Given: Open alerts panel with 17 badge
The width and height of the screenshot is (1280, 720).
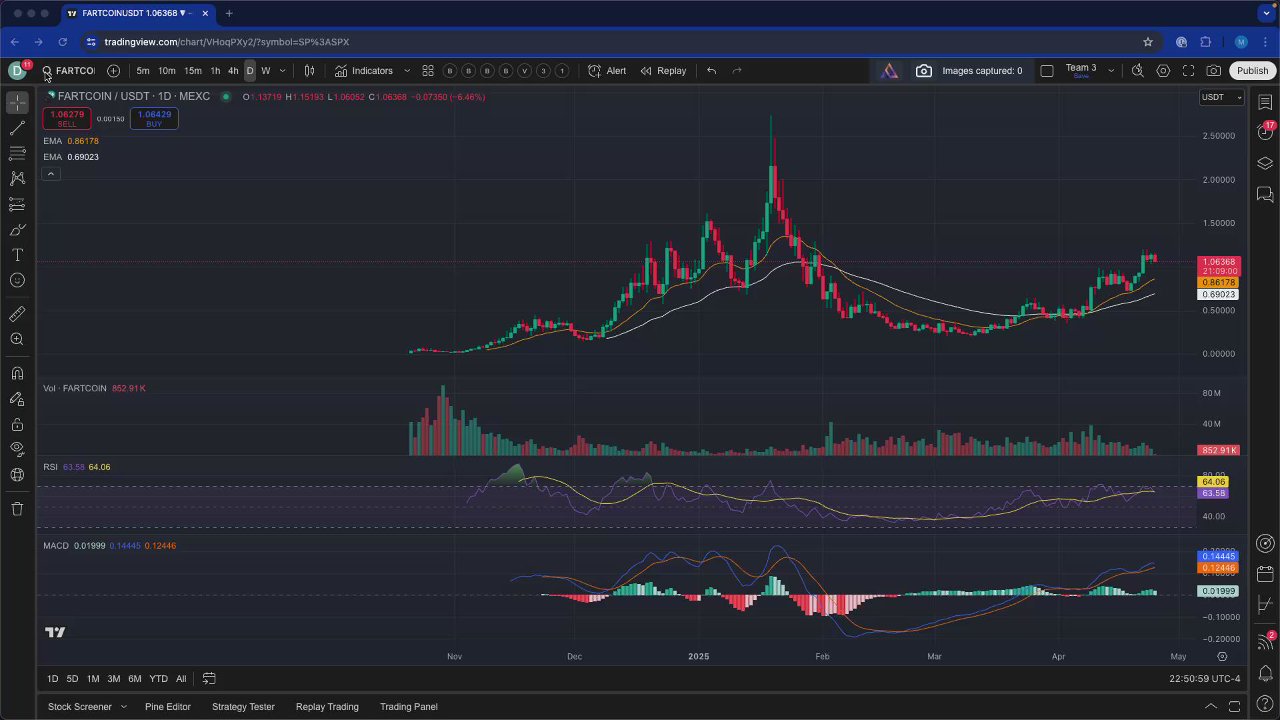Looking at the screenshot, I should click(1265, 132).
